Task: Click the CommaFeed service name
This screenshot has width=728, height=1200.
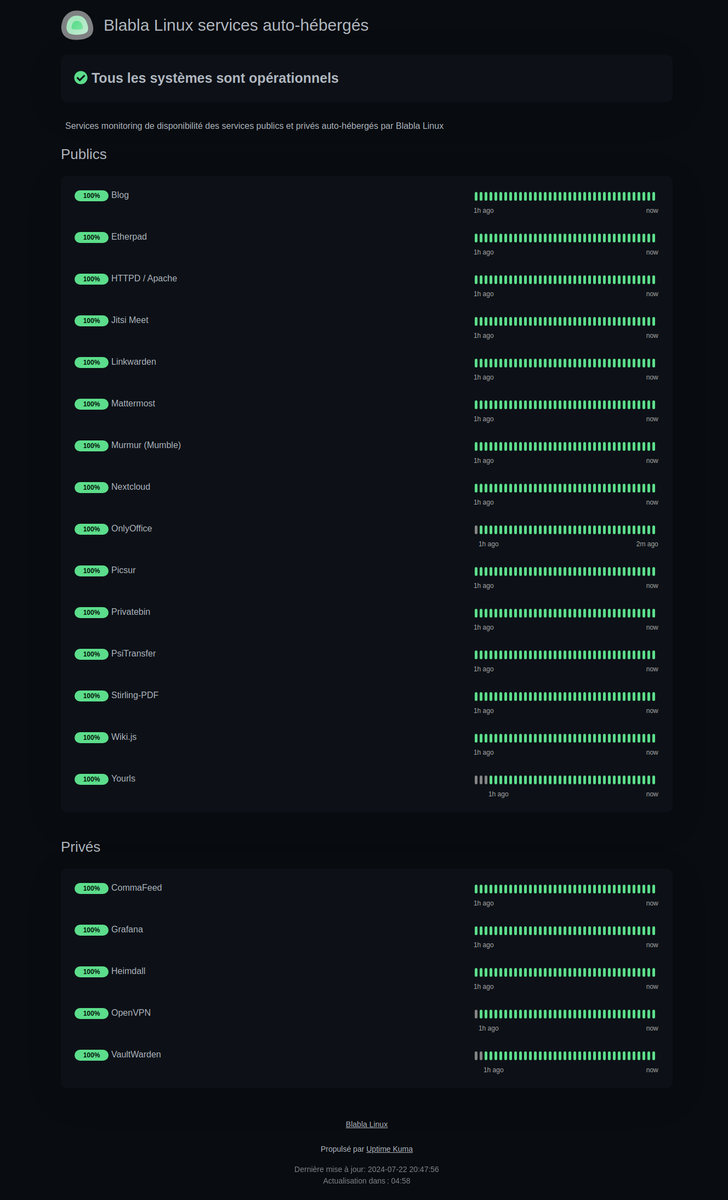Action: click(x=136, y=888)
